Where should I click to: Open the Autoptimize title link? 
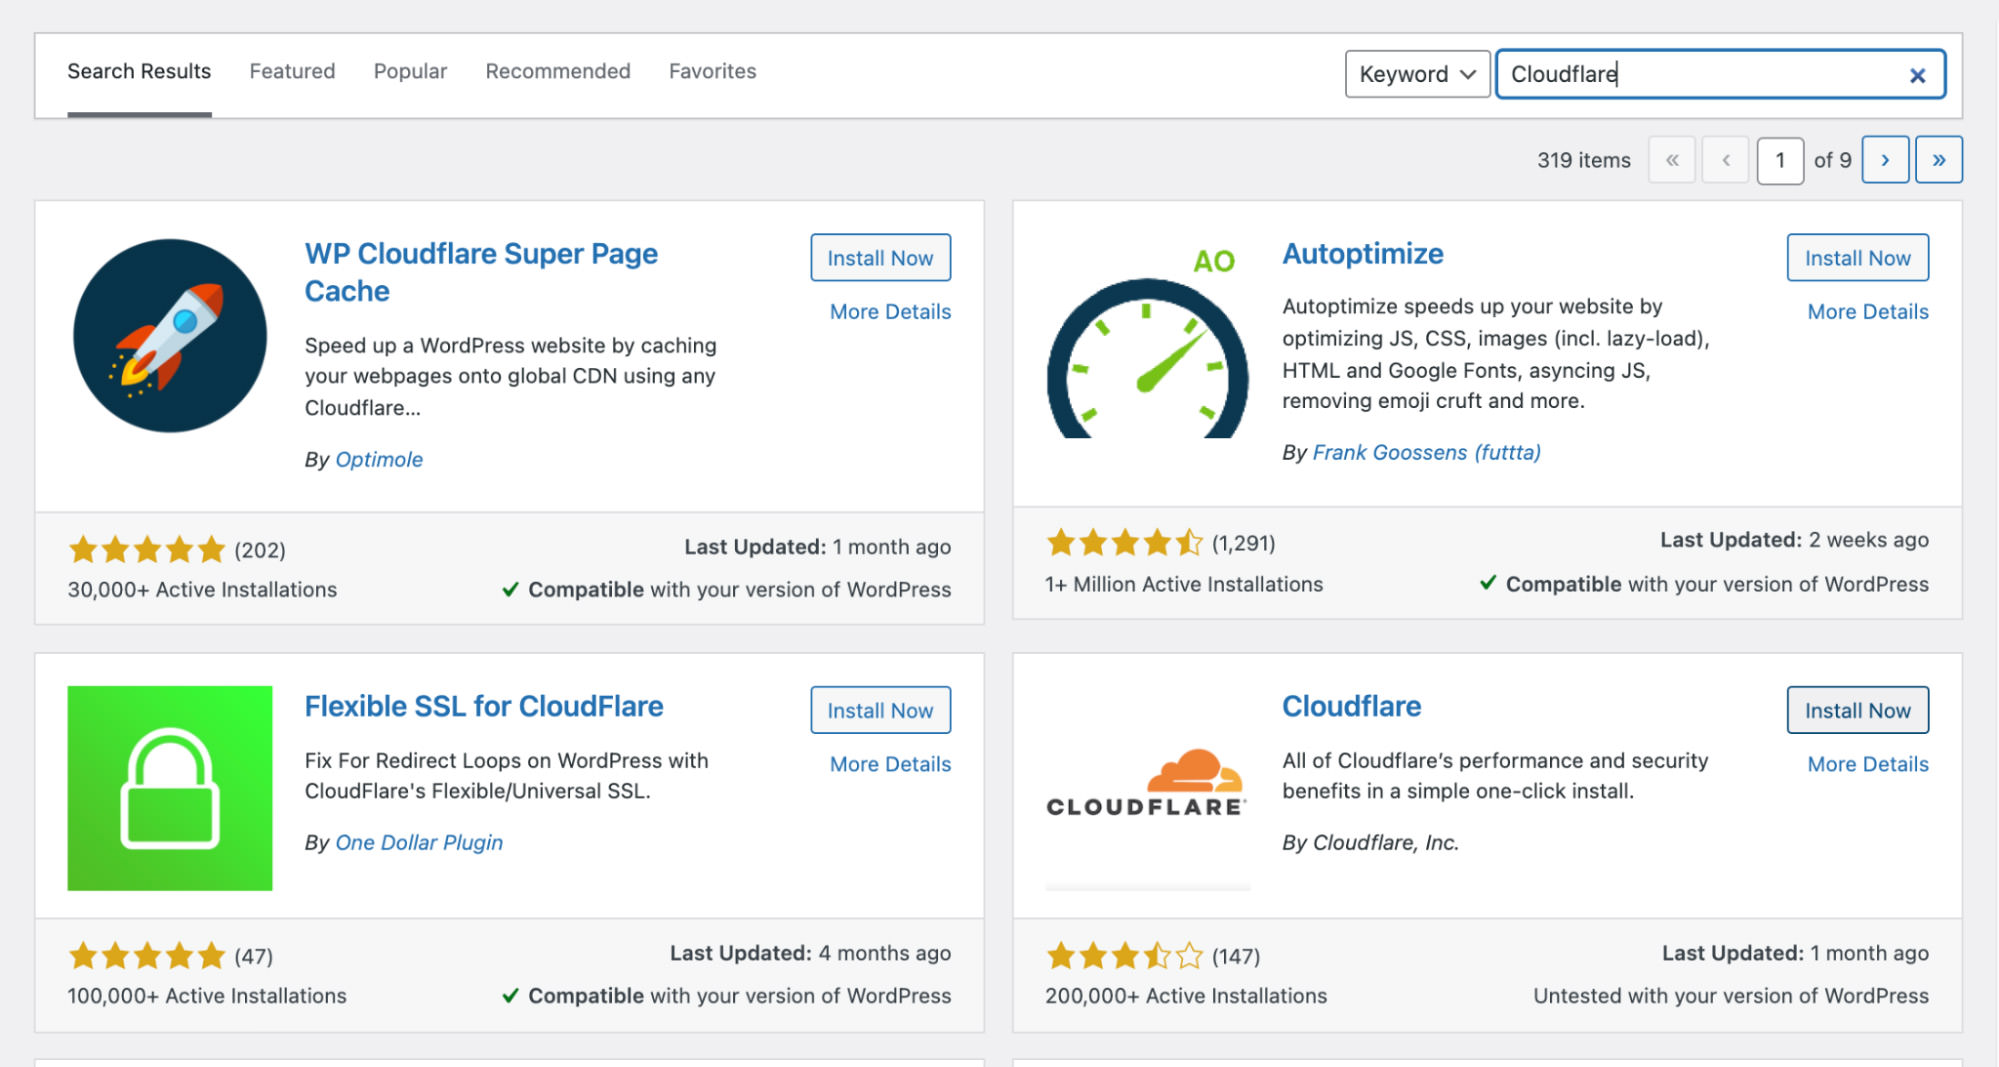tap(1363, 254)
